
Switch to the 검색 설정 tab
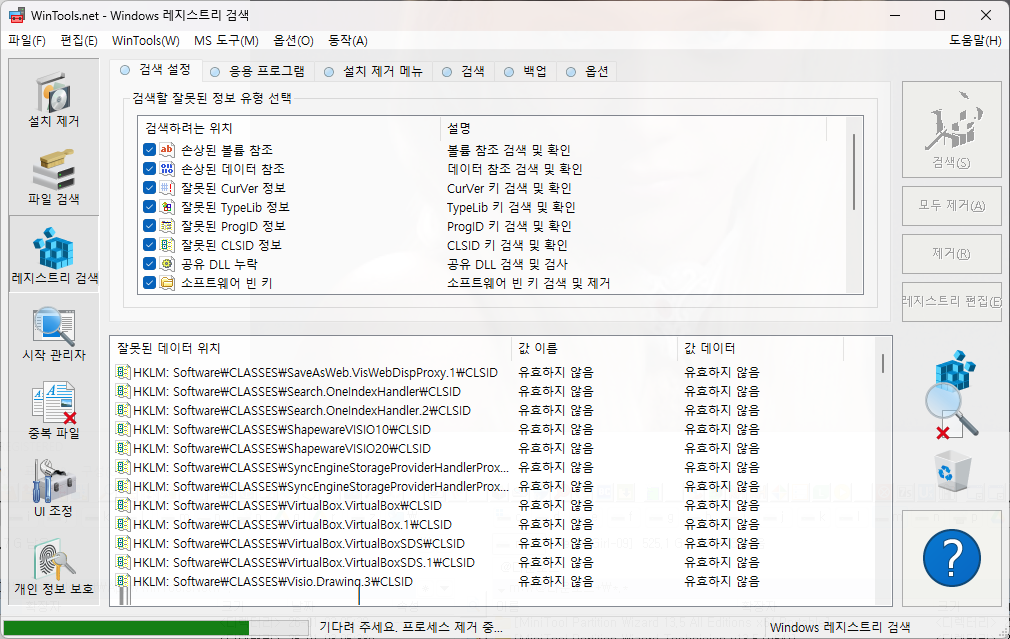point(156,70)
